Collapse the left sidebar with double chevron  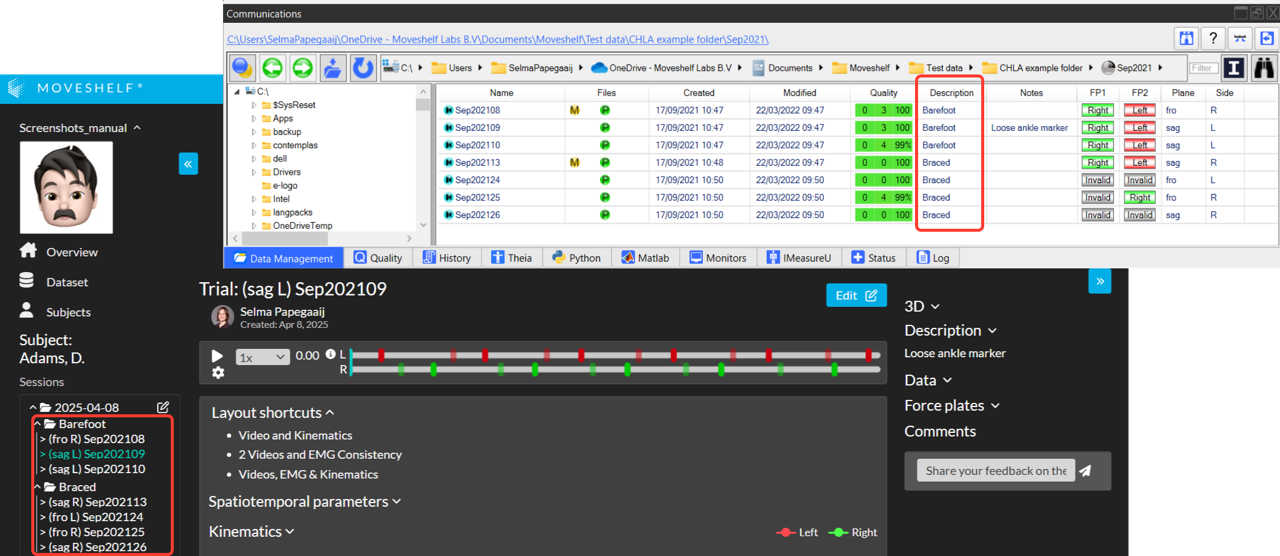[188, 164]
